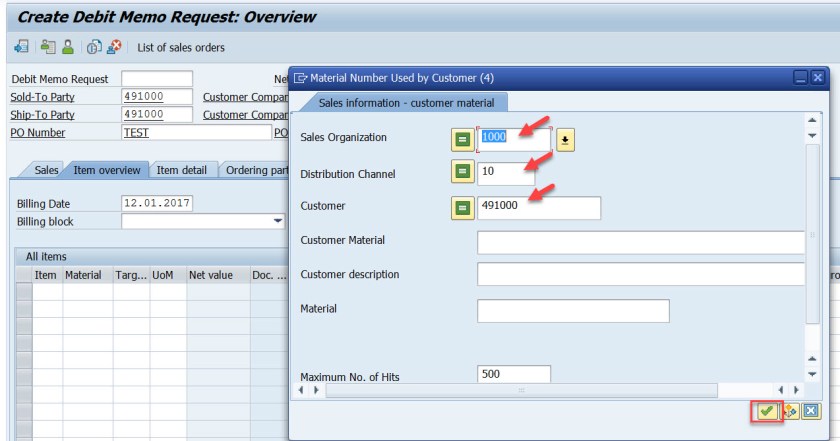Click the right arrow at right end of horizontal scrollbar
This screenshot has height=441, width=840.
(796, 390)
